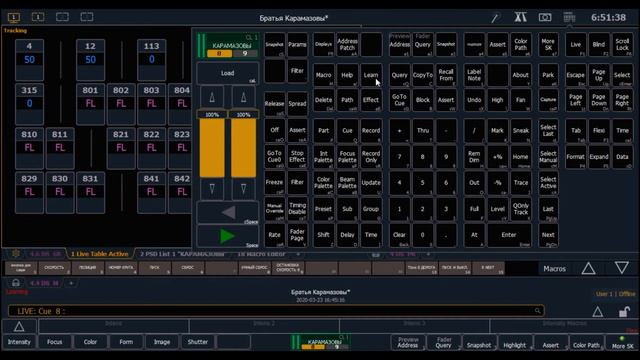
Task: Click the camera snapshot icon in top bar
Action: [545, 17]
